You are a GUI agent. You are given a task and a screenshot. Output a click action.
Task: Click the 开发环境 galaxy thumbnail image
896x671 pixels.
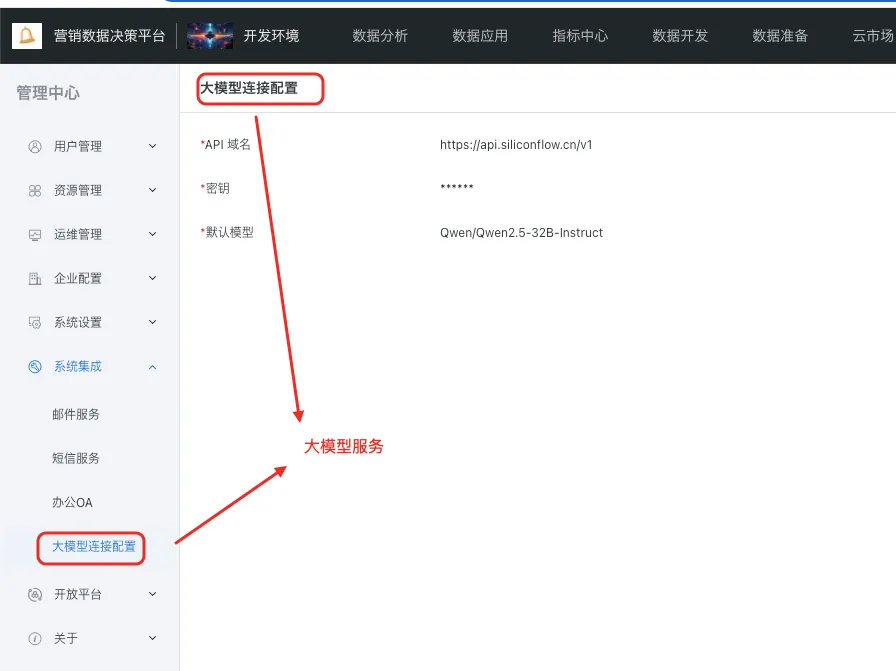coord(210,35)
